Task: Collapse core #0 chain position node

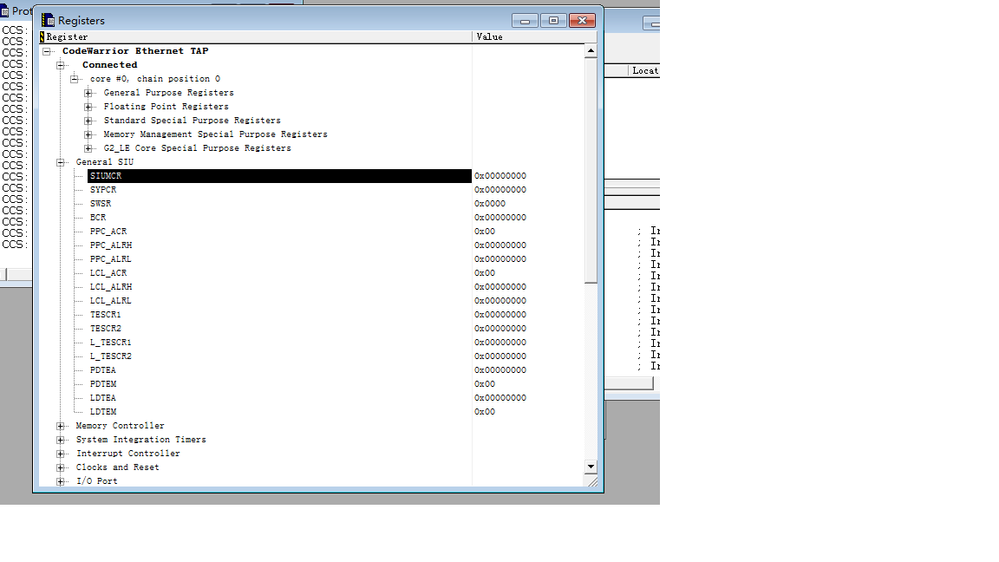Action: (x=75, y=79)
